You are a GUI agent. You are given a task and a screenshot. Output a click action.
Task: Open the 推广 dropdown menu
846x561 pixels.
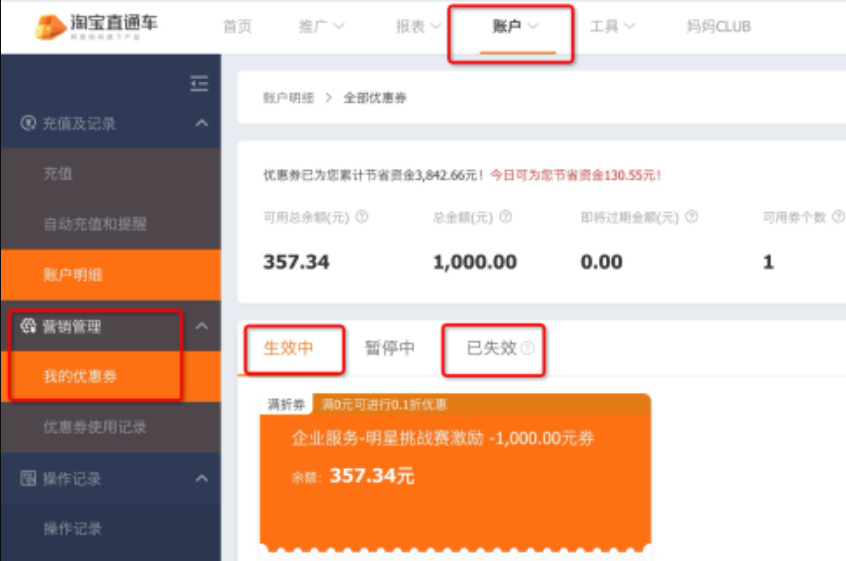pos(321,26)
